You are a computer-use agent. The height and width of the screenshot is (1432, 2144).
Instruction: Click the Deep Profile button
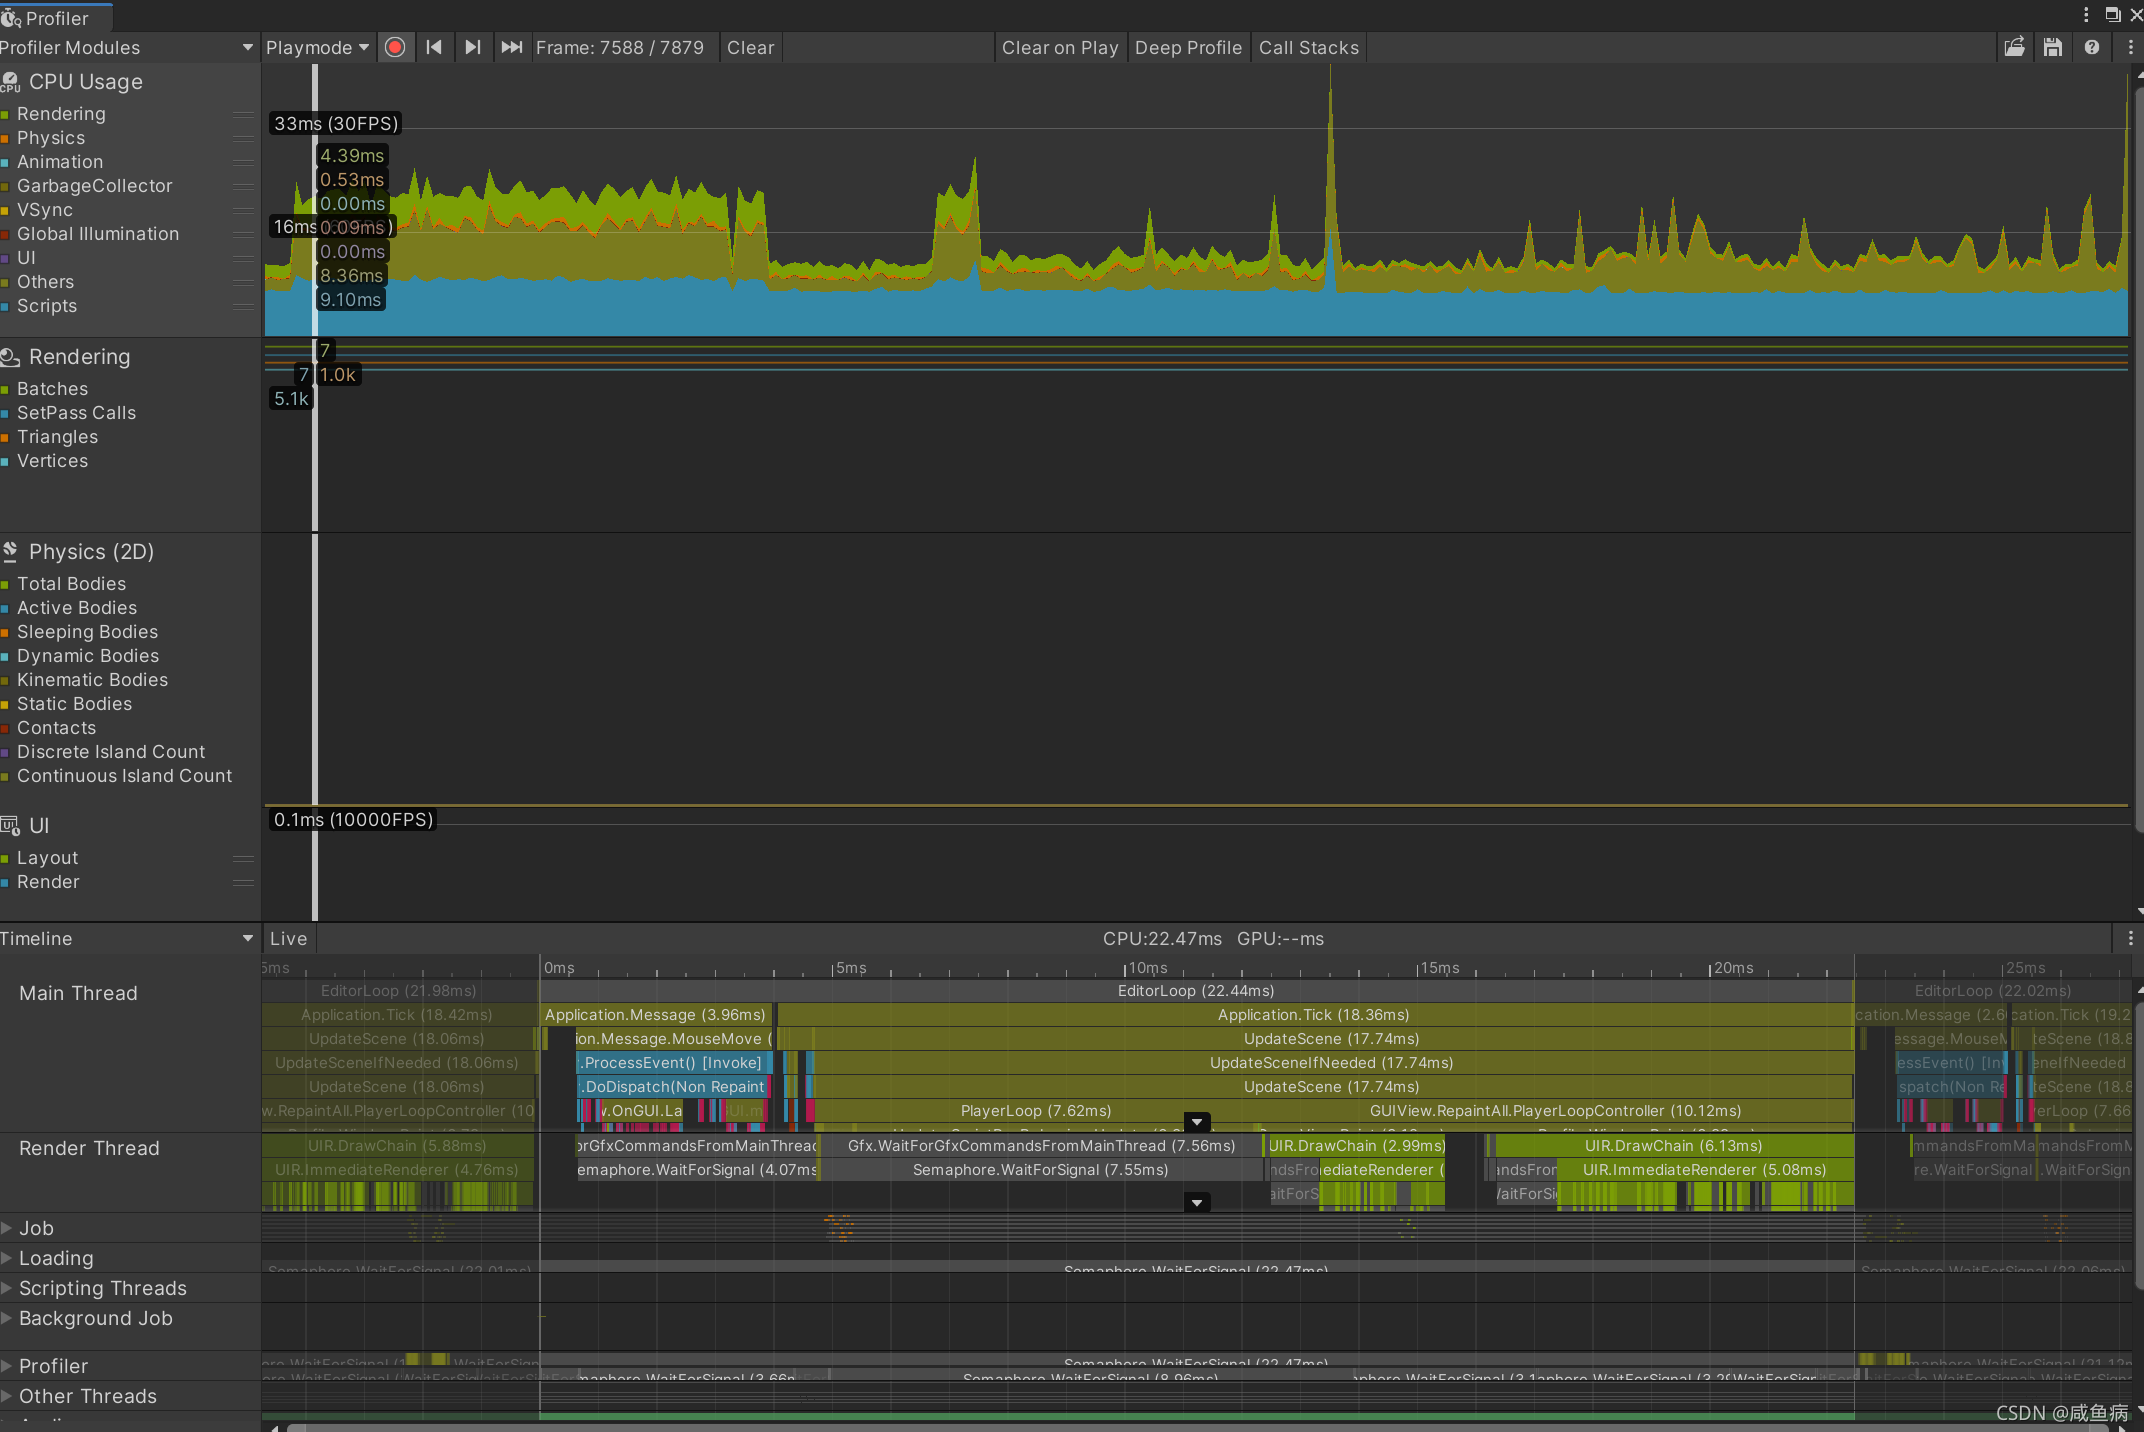pos(1185,46)
